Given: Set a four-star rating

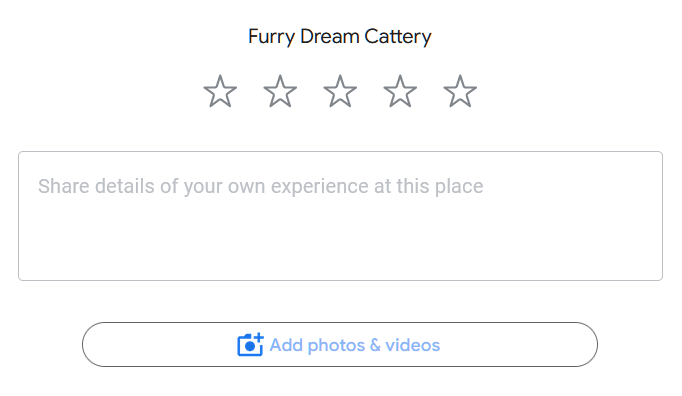Looking at the screenshot, I should pos(400,91).
